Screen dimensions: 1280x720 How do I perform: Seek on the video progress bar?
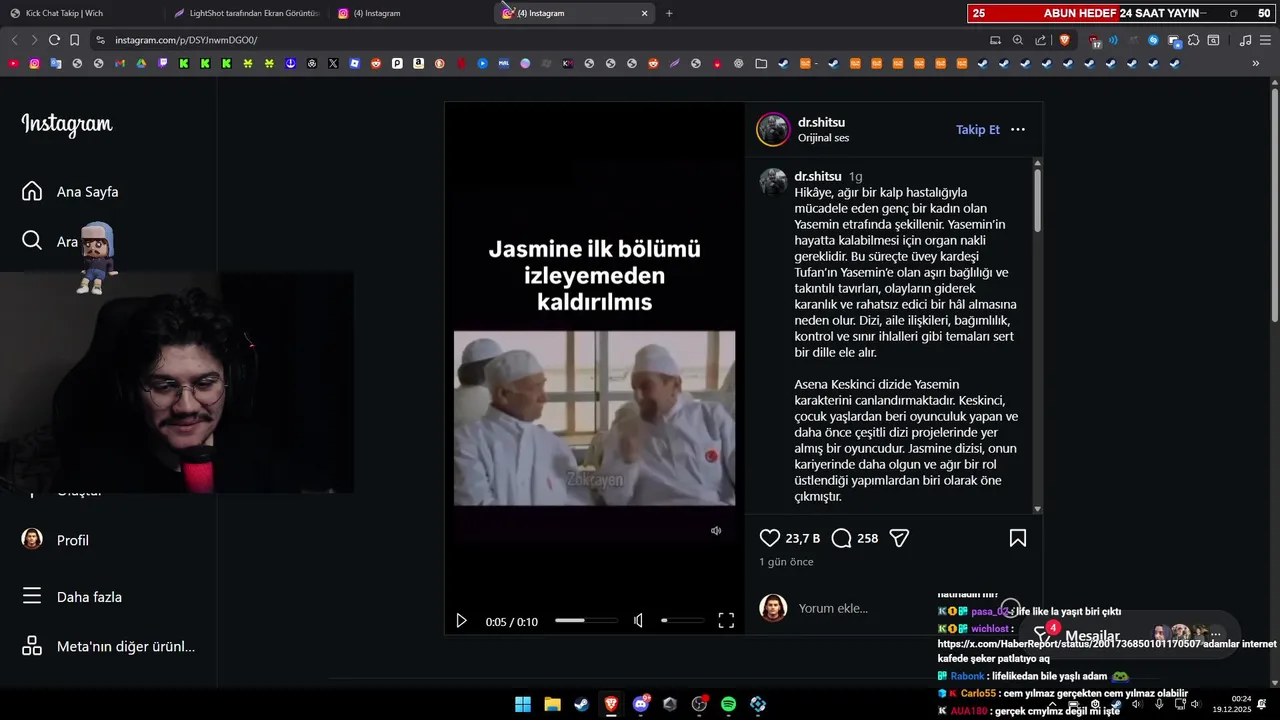click(586, 621)
